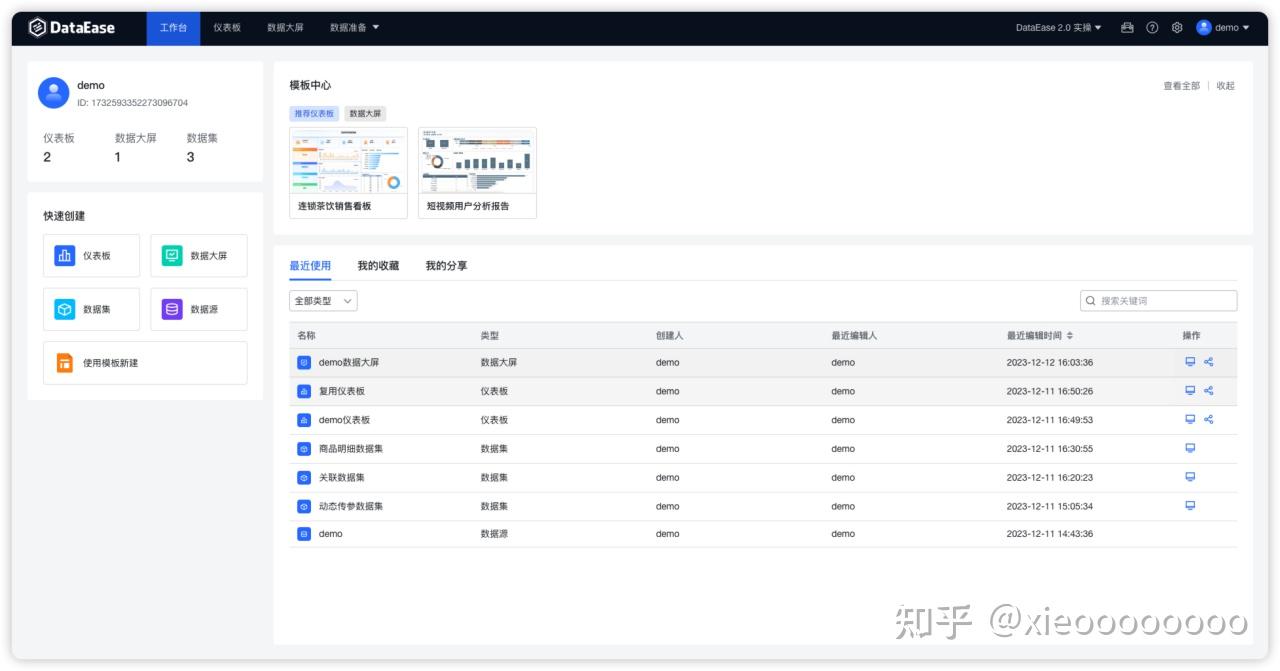Open 商品明细数据集 with monitor icon
1280x671 pixels.
[x=1190, y=448]
